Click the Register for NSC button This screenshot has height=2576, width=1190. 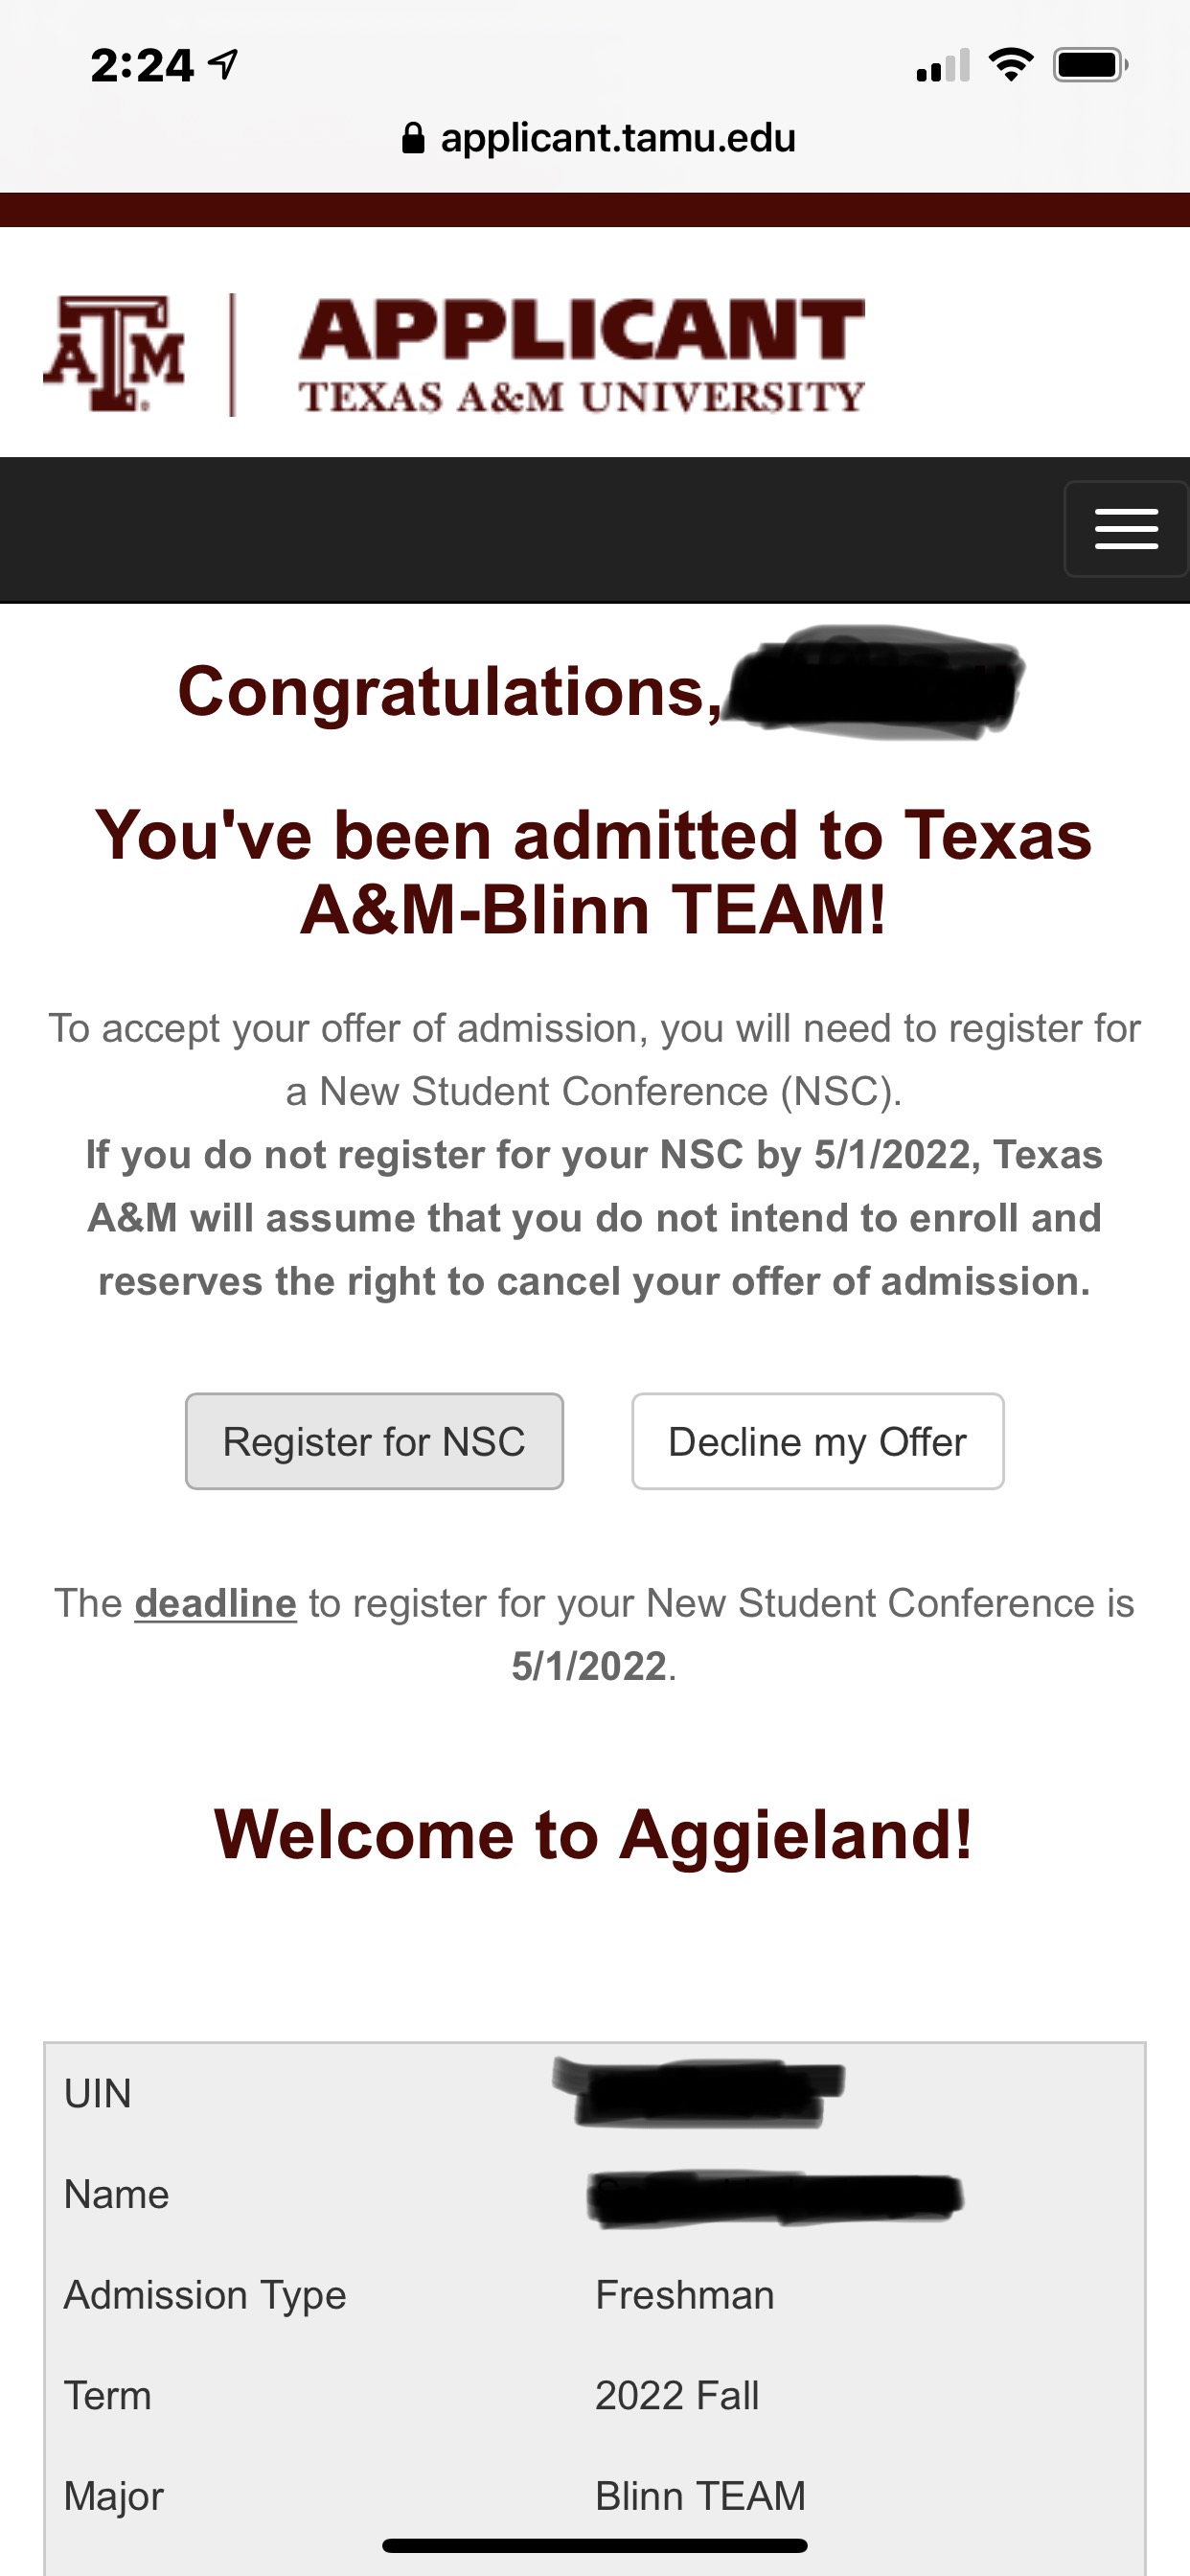[x=374, y=1441]
